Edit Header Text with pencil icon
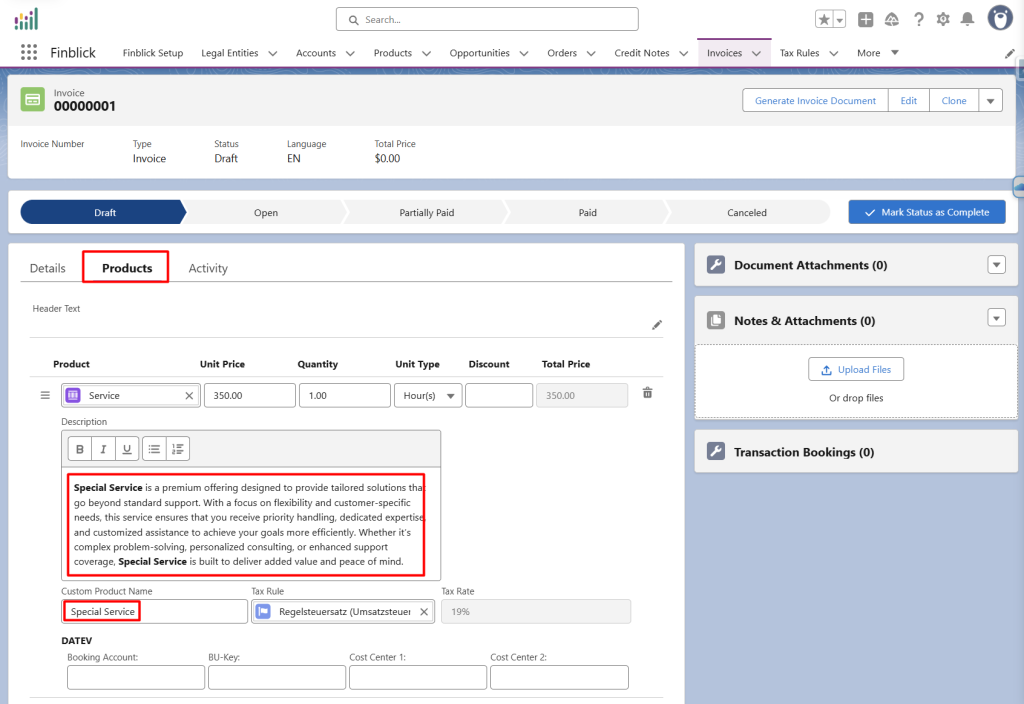The width and height of the screenshot is (1024, 704). coord(657,325)
